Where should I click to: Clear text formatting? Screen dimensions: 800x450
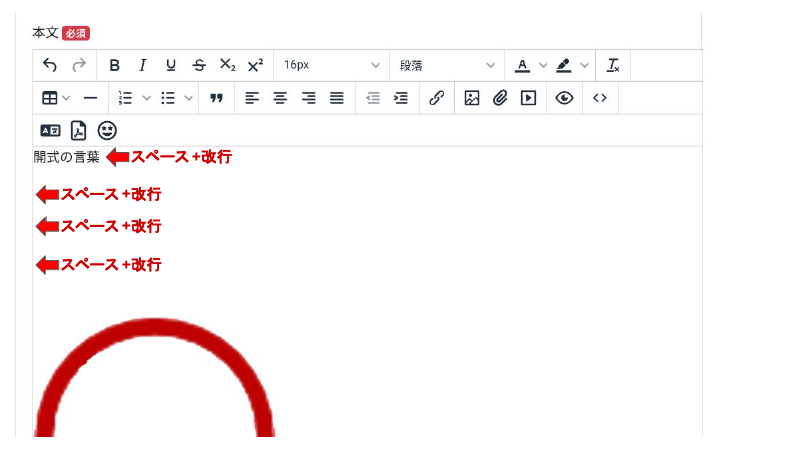pyautogui.click(x=613, y=65)
